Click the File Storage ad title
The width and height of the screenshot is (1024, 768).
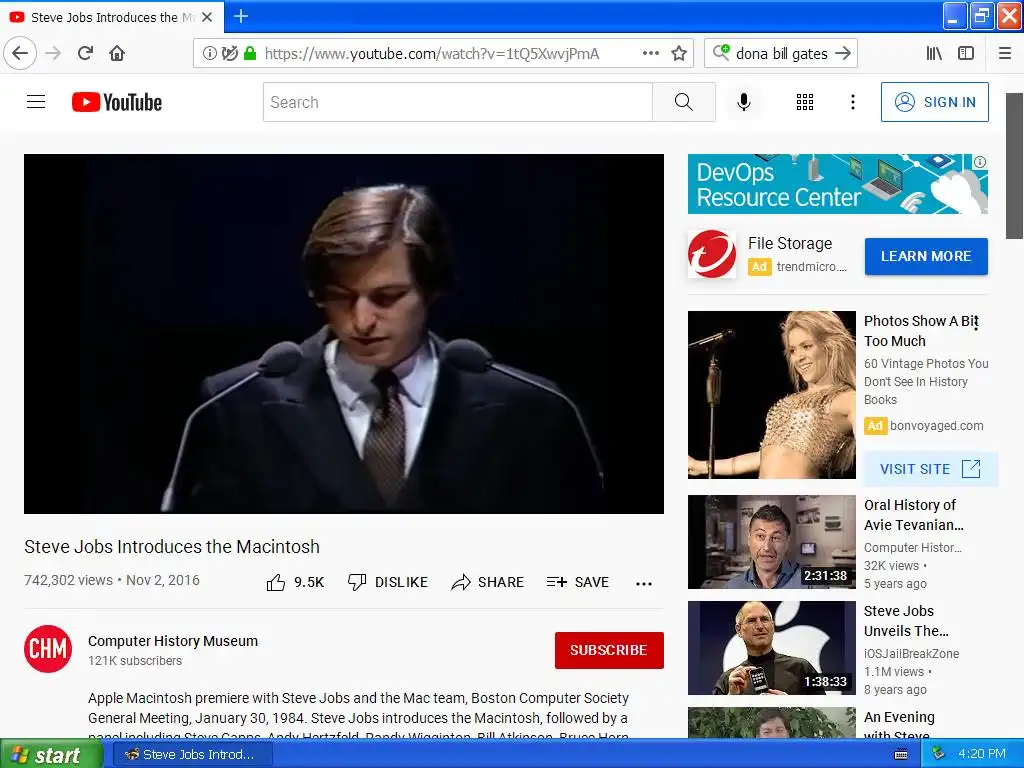(790, 244)
